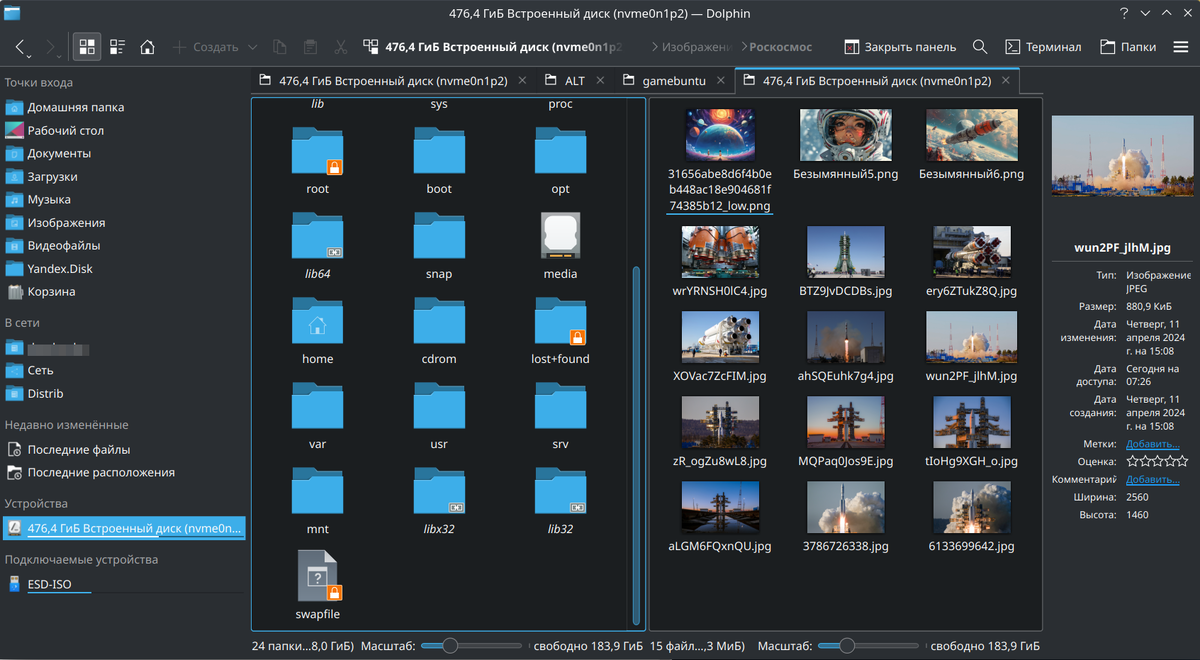1200x660 pixels.
Task: Open the hamburger menu at top right
Action: (1181, 46)
